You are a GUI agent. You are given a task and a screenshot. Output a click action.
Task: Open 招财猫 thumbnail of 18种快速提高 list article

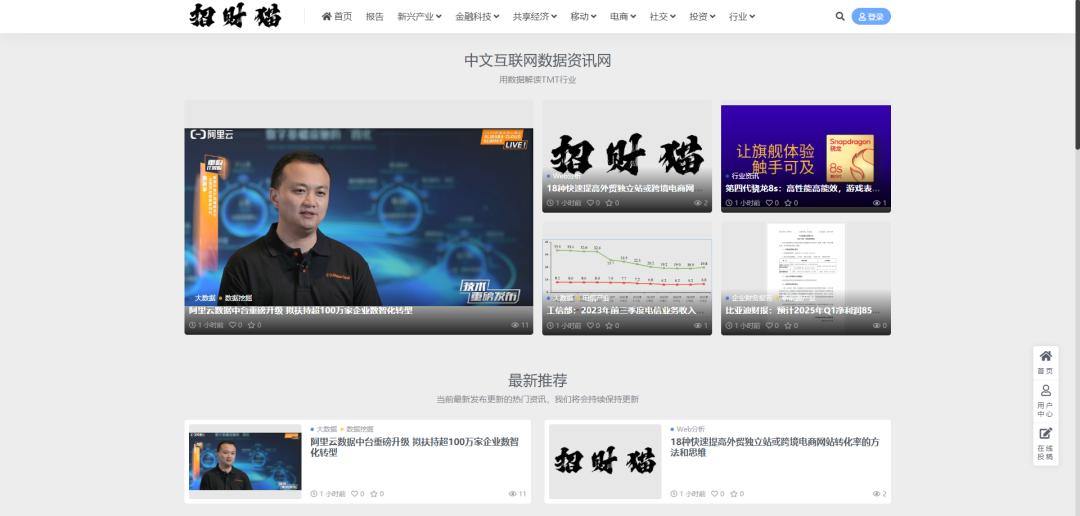tap(605, 461)
